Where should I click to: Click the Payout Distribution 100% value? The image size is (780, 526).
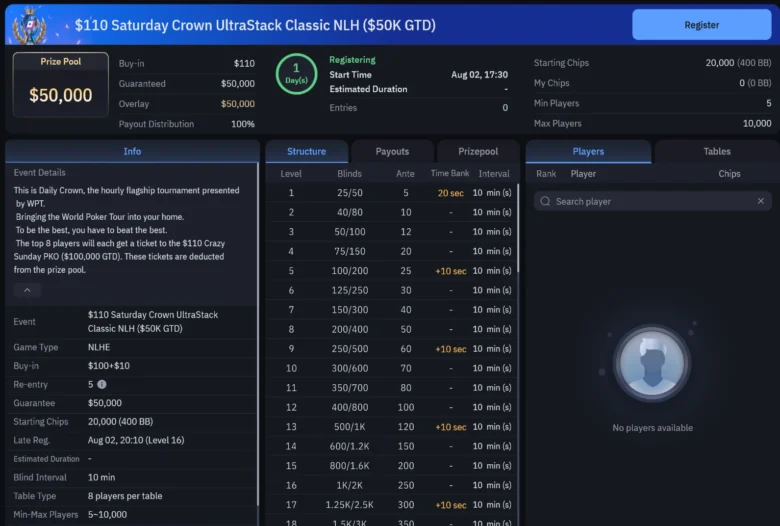coord(243,124)
